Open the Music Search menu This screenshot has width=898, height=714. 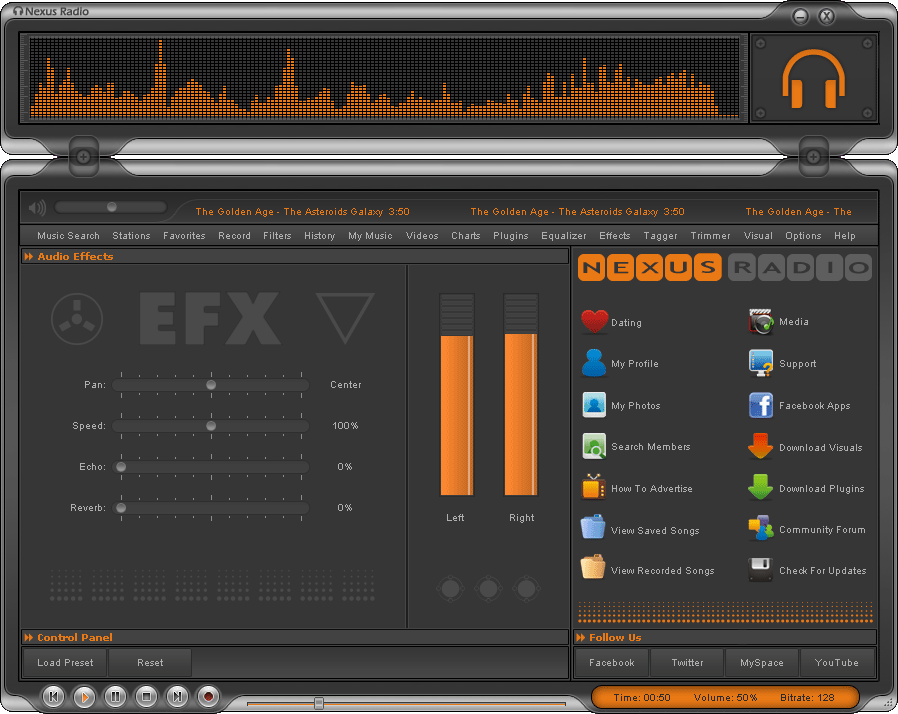(x=68, y=235)
